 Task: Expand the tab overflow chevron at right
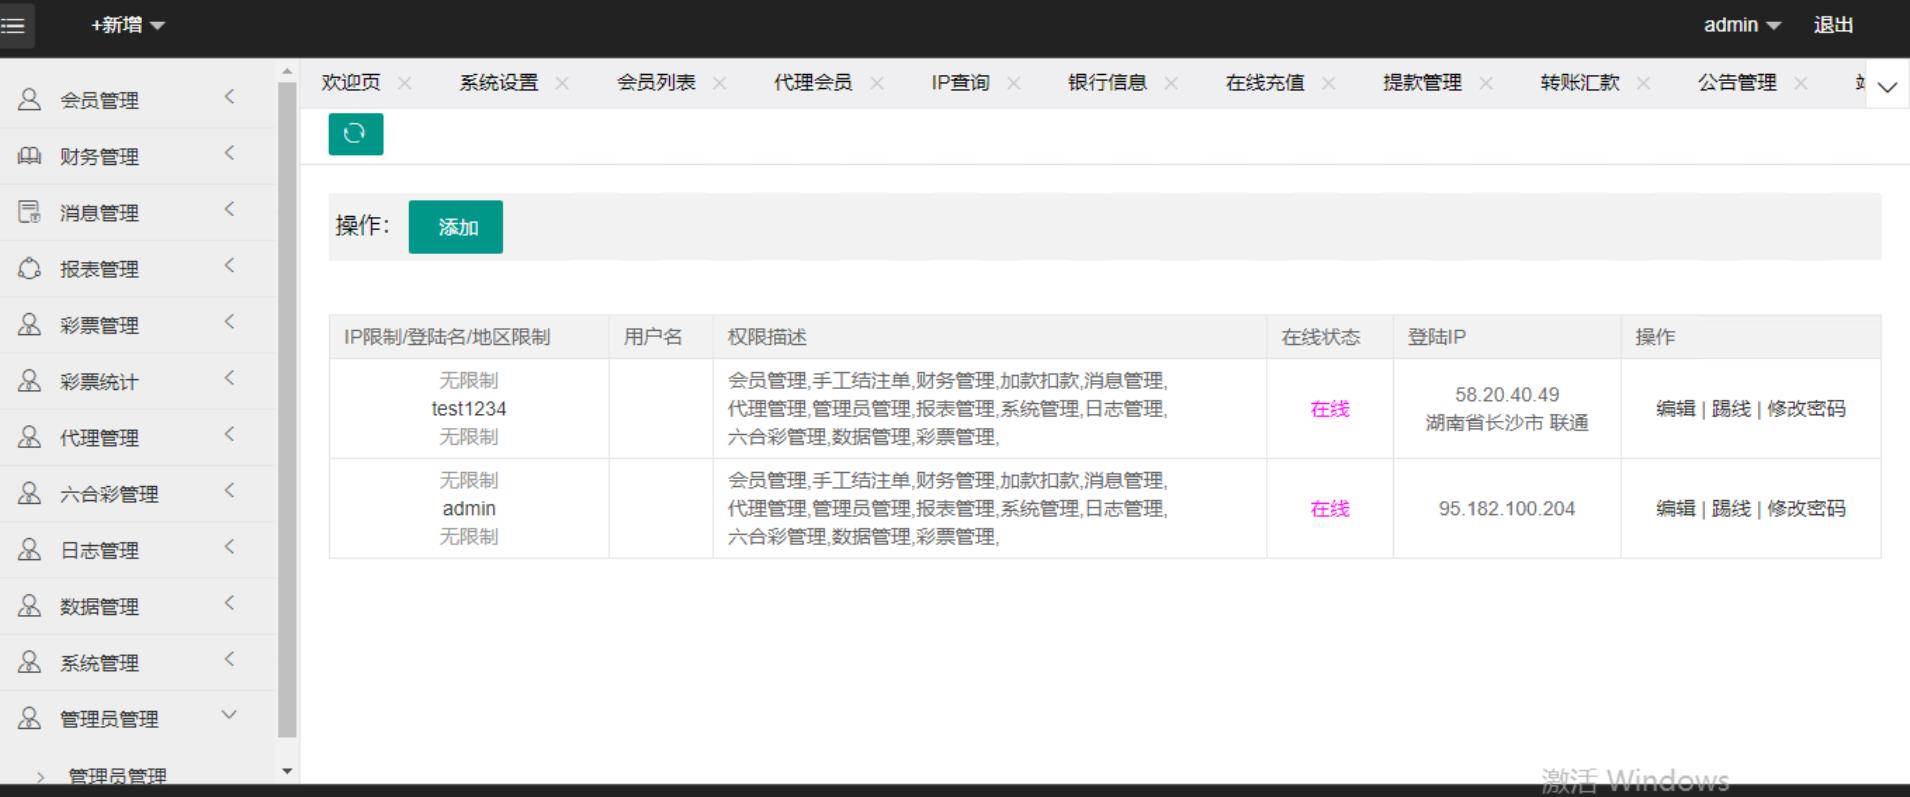1887,87
